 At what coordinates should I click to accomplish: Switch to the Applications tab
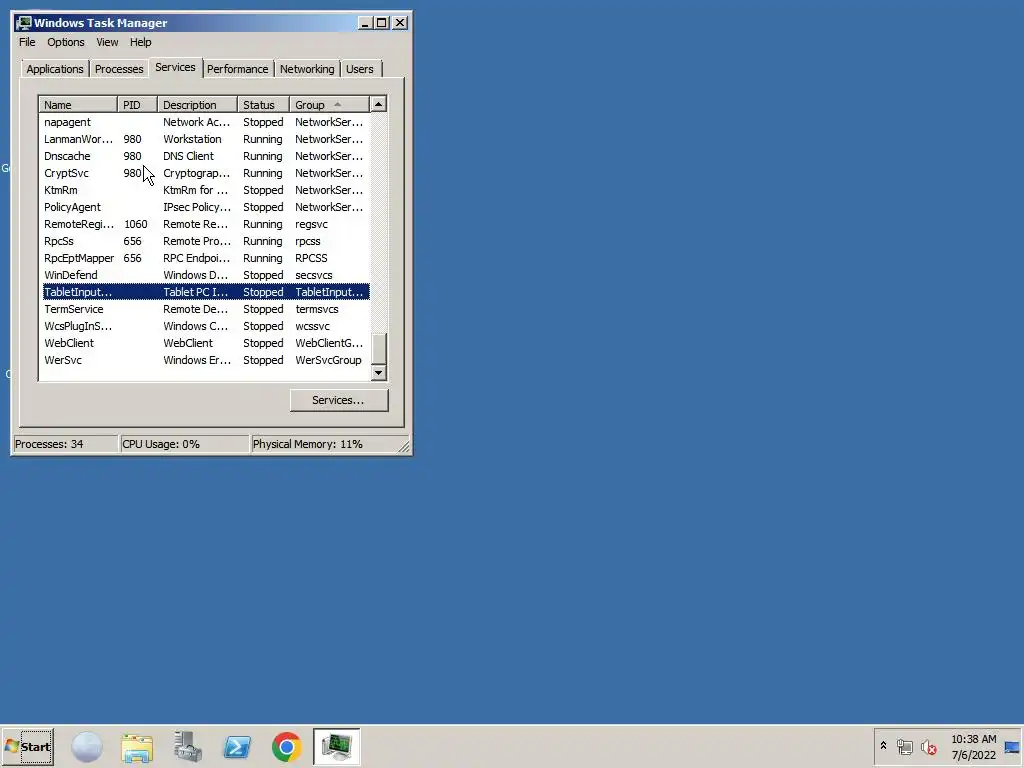(x=55, y=69)
